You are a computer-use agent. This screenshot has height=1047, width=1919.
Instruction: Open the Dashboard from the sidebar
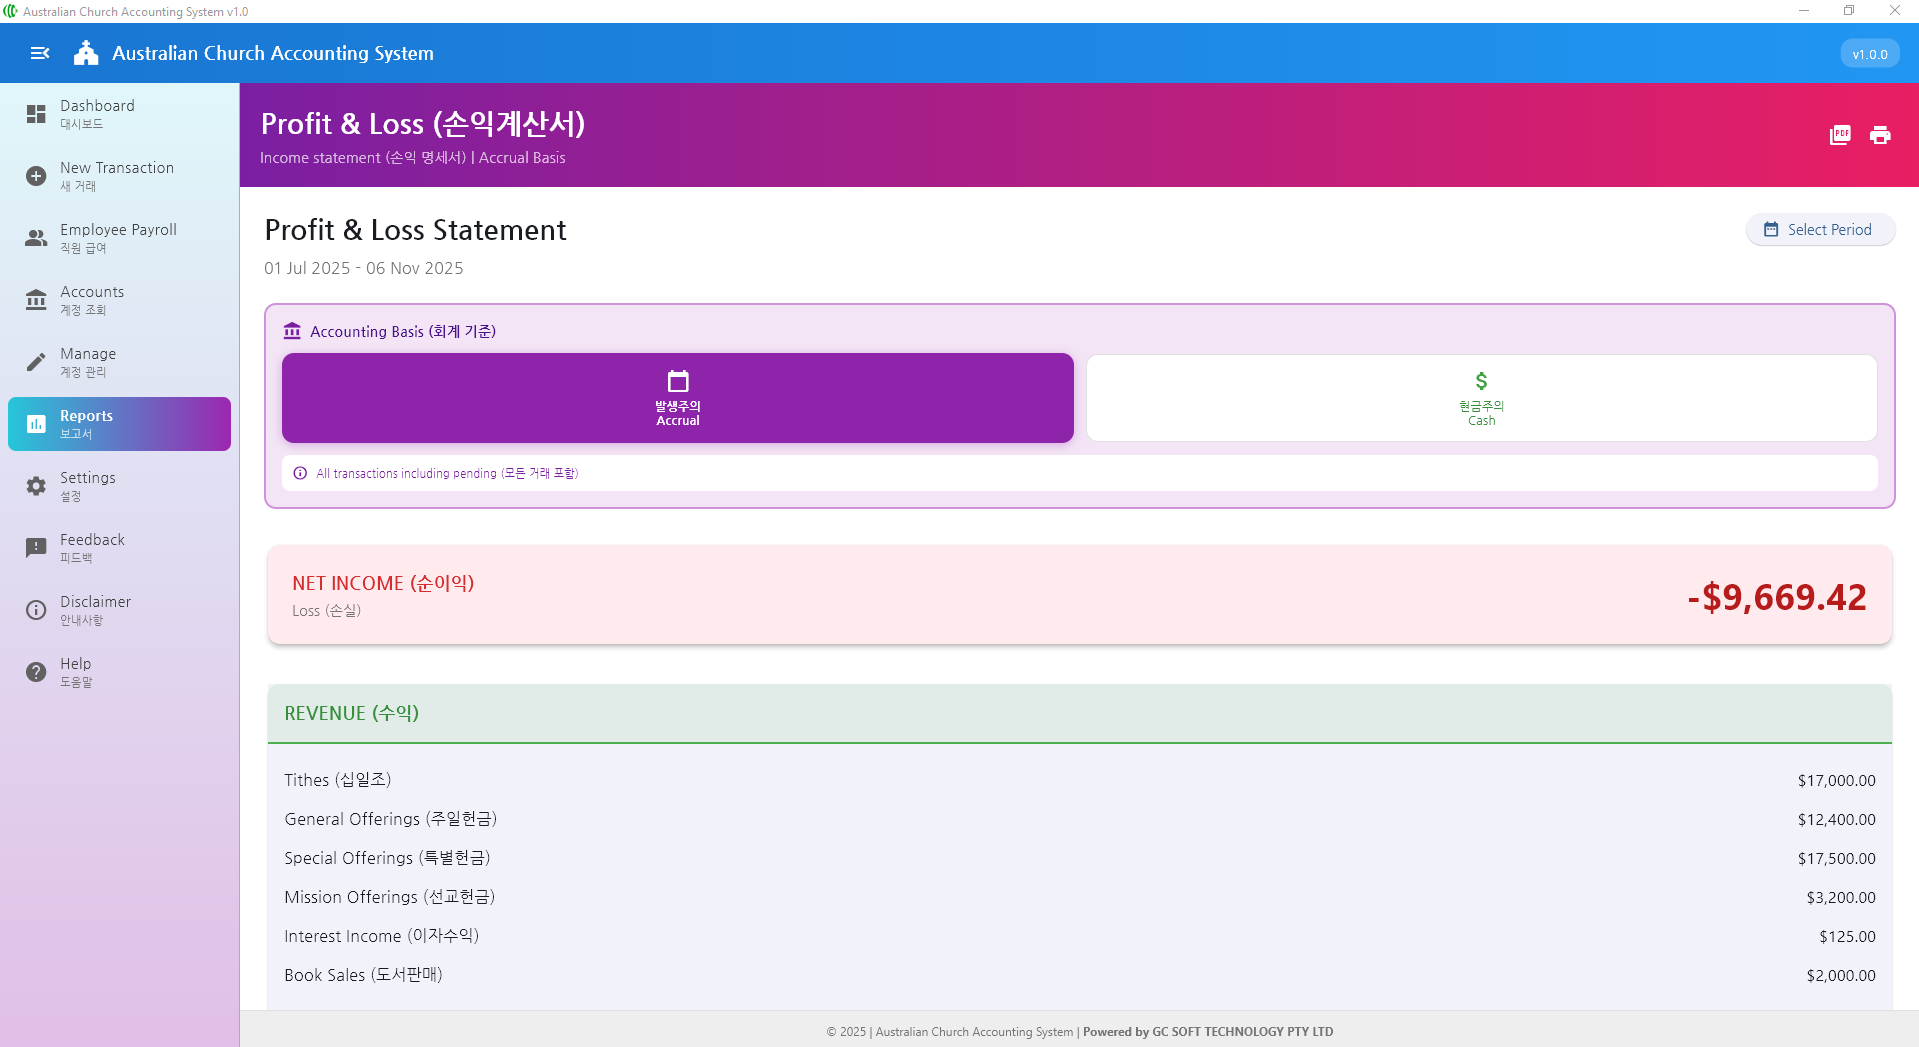[x=36, y=113]
